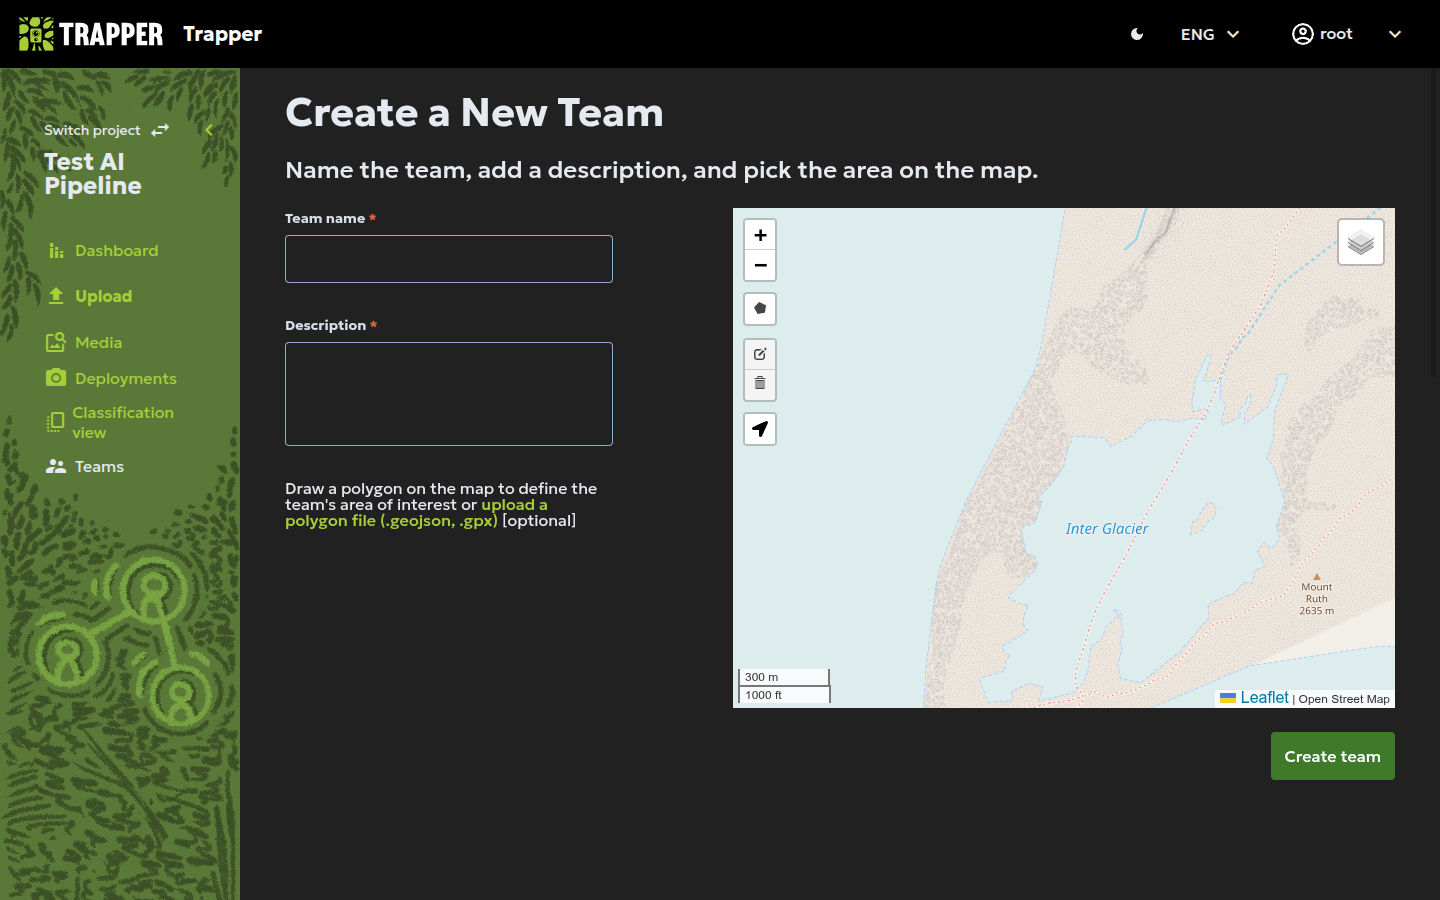Screen dimensions: 1440x900
Task: Click the Switch project swap-arrows icon
Action: click(160, 130)
